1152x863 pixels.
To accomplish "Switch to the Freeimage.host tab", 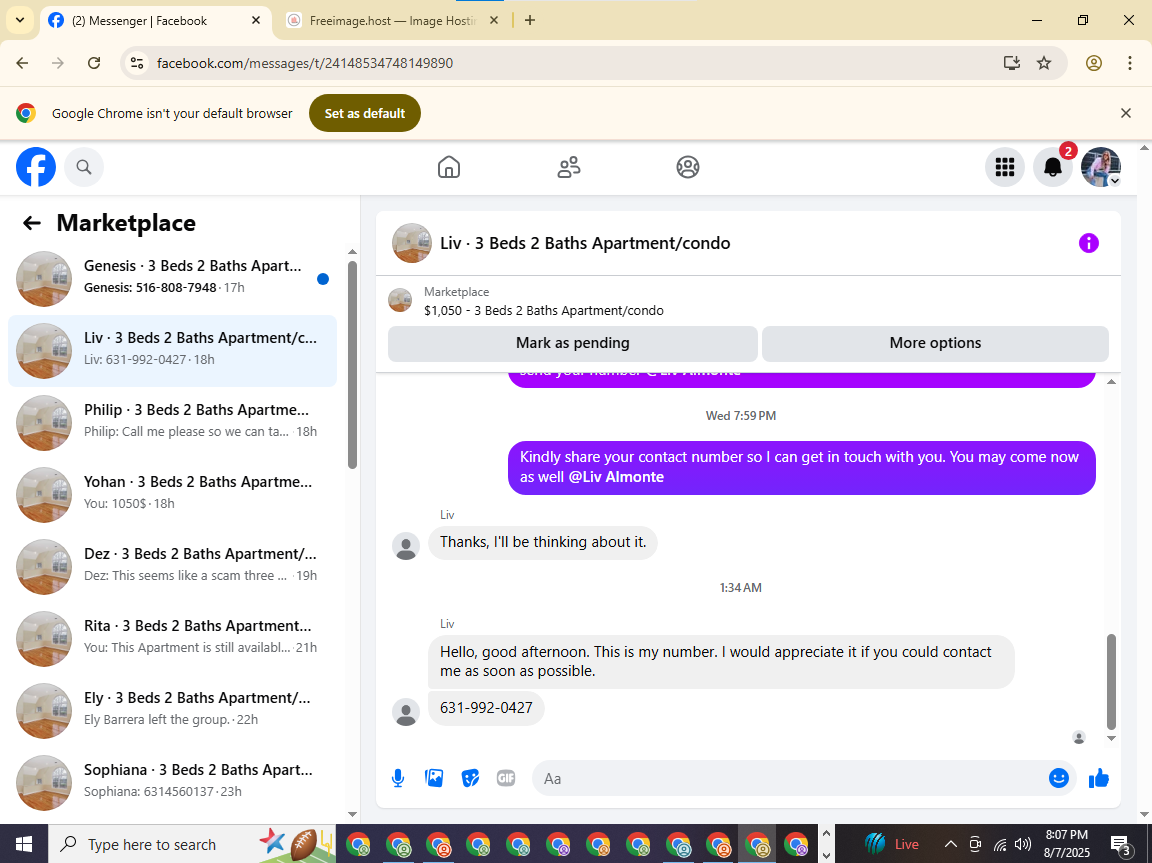I will pyautogui.click(x=393, y=21).
